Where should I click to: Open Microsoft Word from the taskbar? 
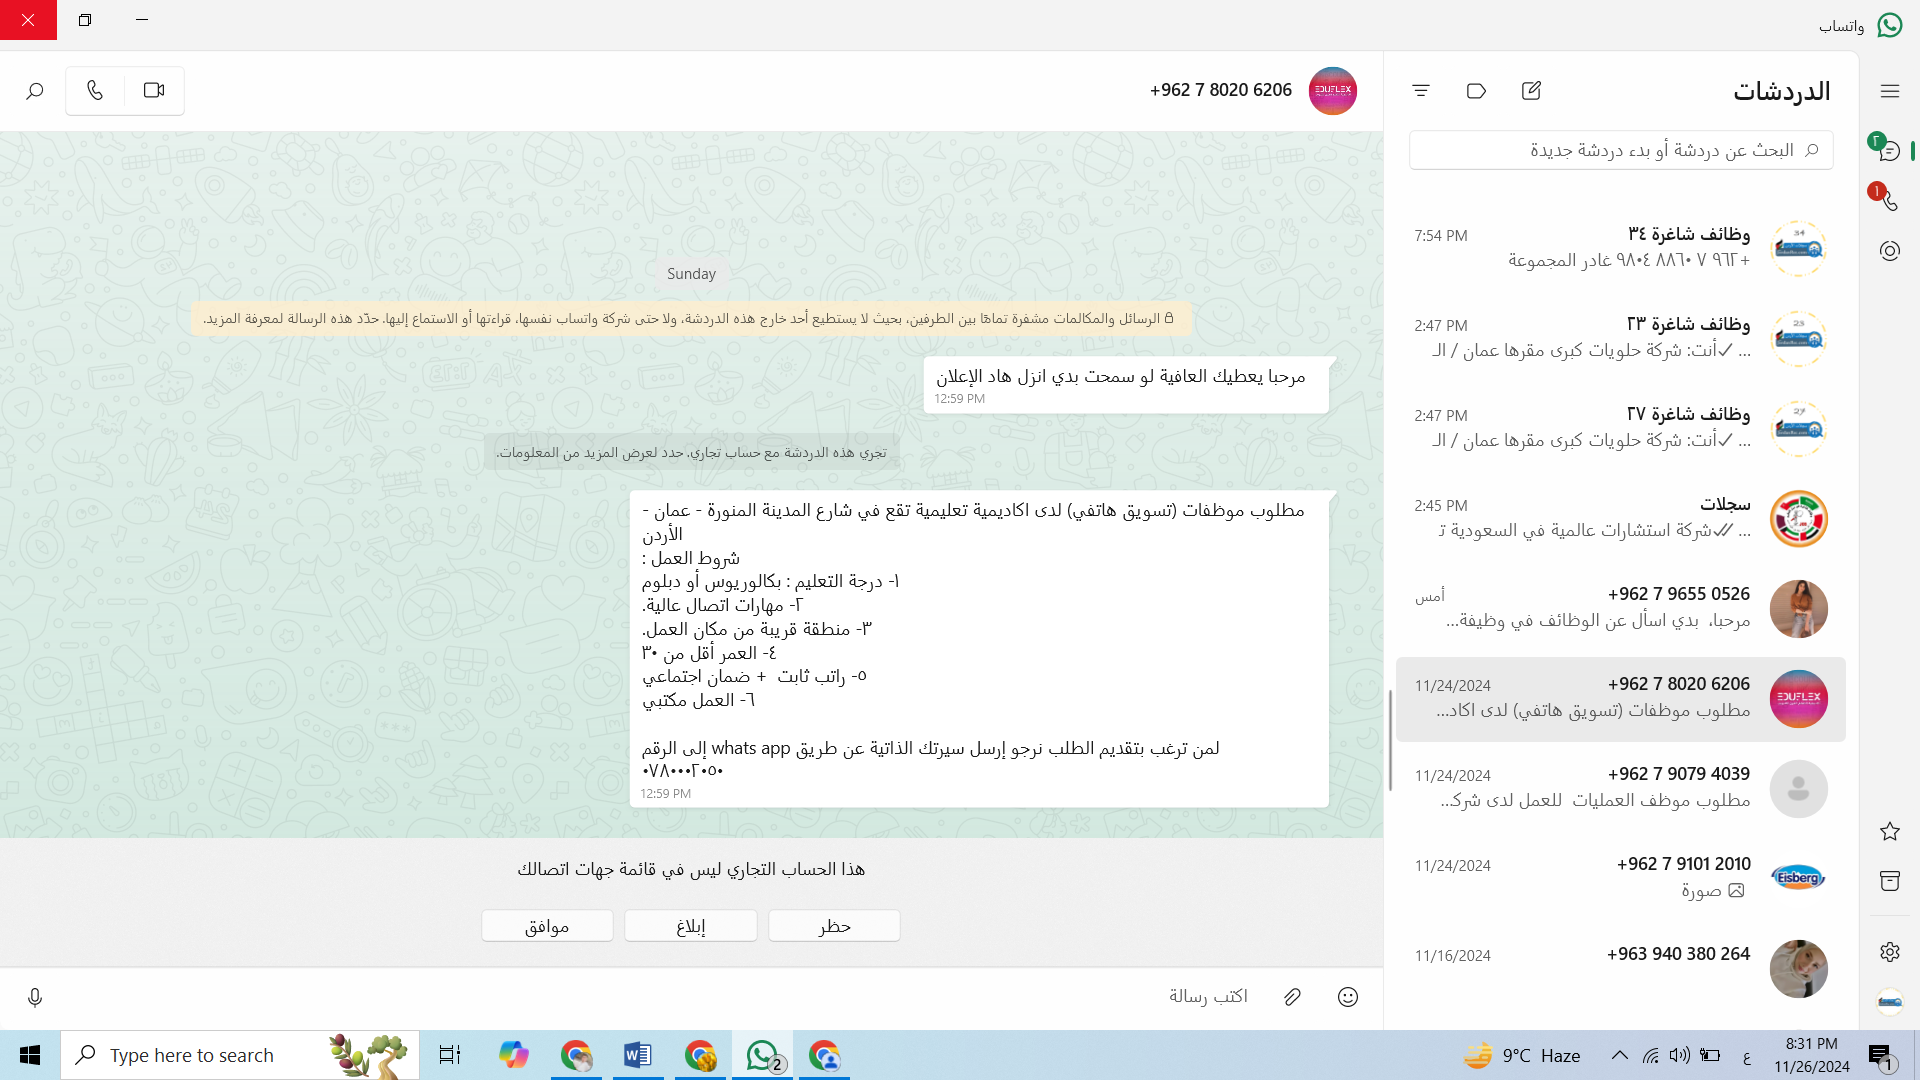637,1055
